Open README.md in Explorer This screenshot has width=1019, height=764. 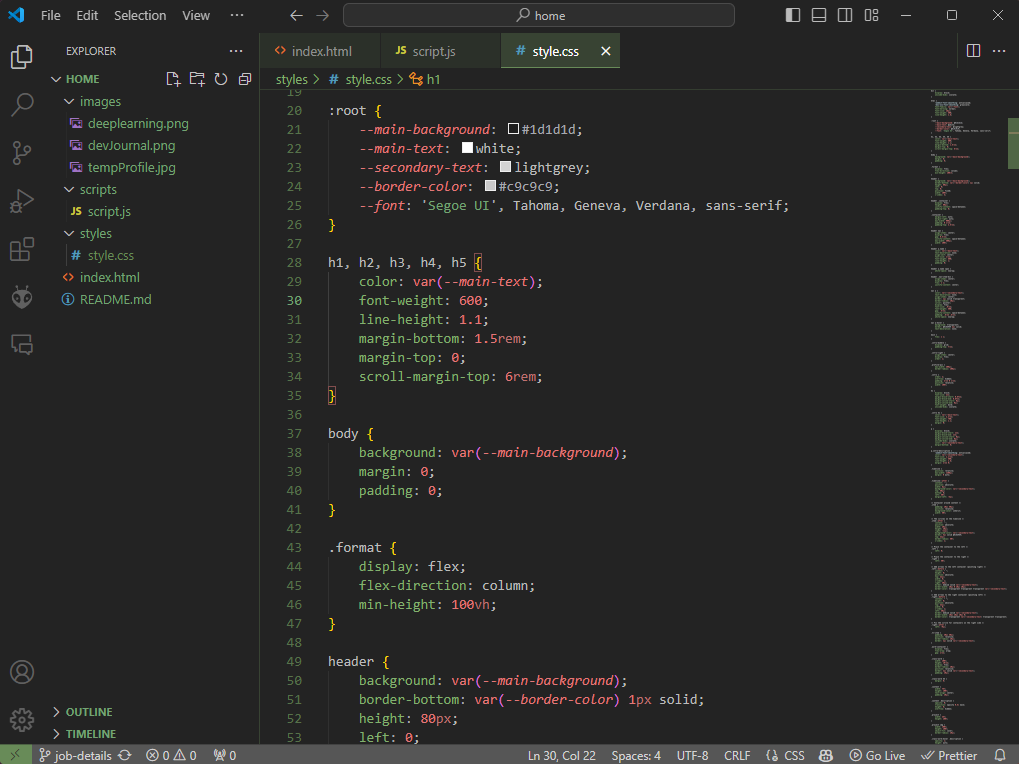(x=115, y=299)
